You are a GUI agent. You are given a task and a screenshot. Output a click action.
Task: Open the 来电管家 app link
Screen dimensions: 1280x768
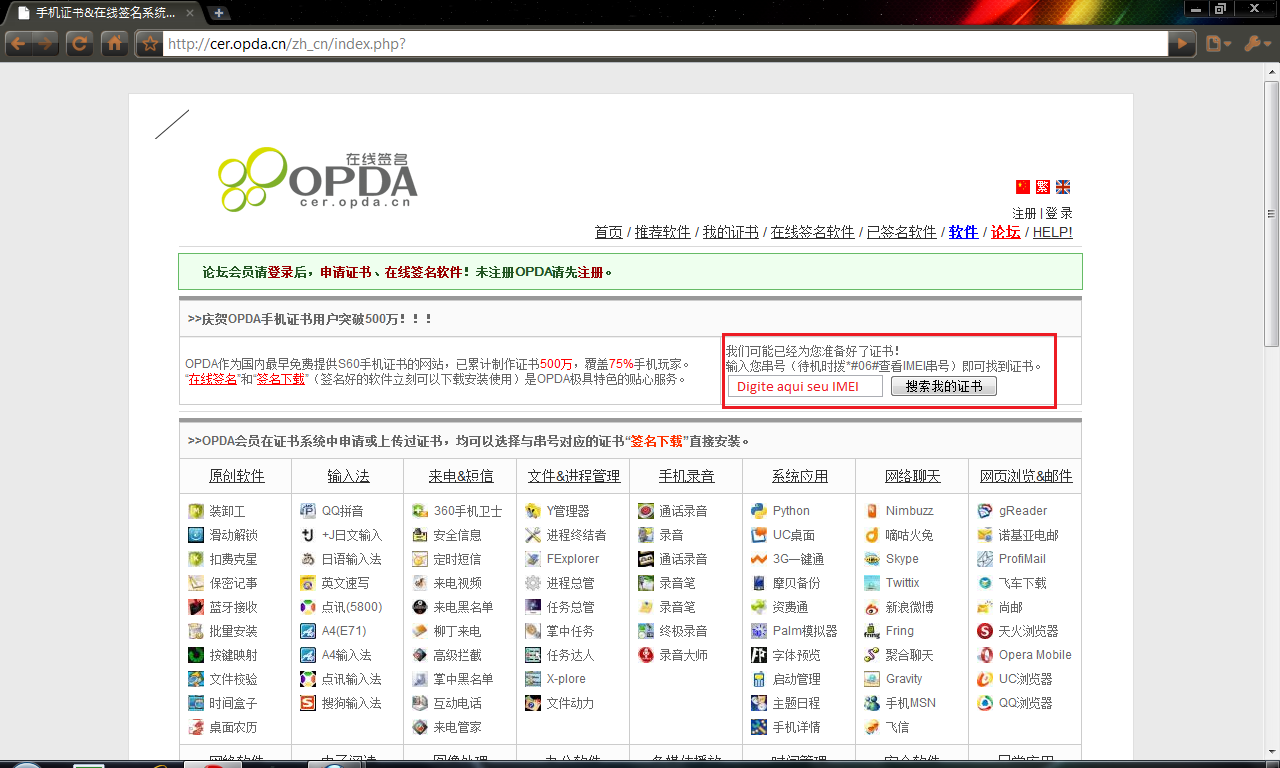coord(457,727)
